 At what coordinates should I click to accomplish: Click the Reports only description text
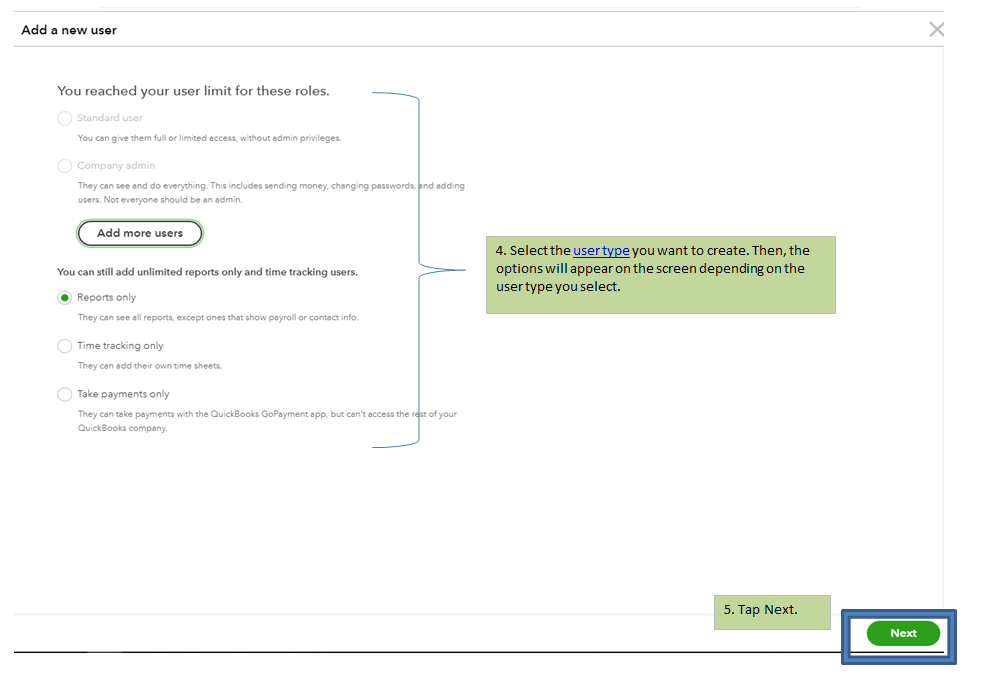tap(217, 317)
